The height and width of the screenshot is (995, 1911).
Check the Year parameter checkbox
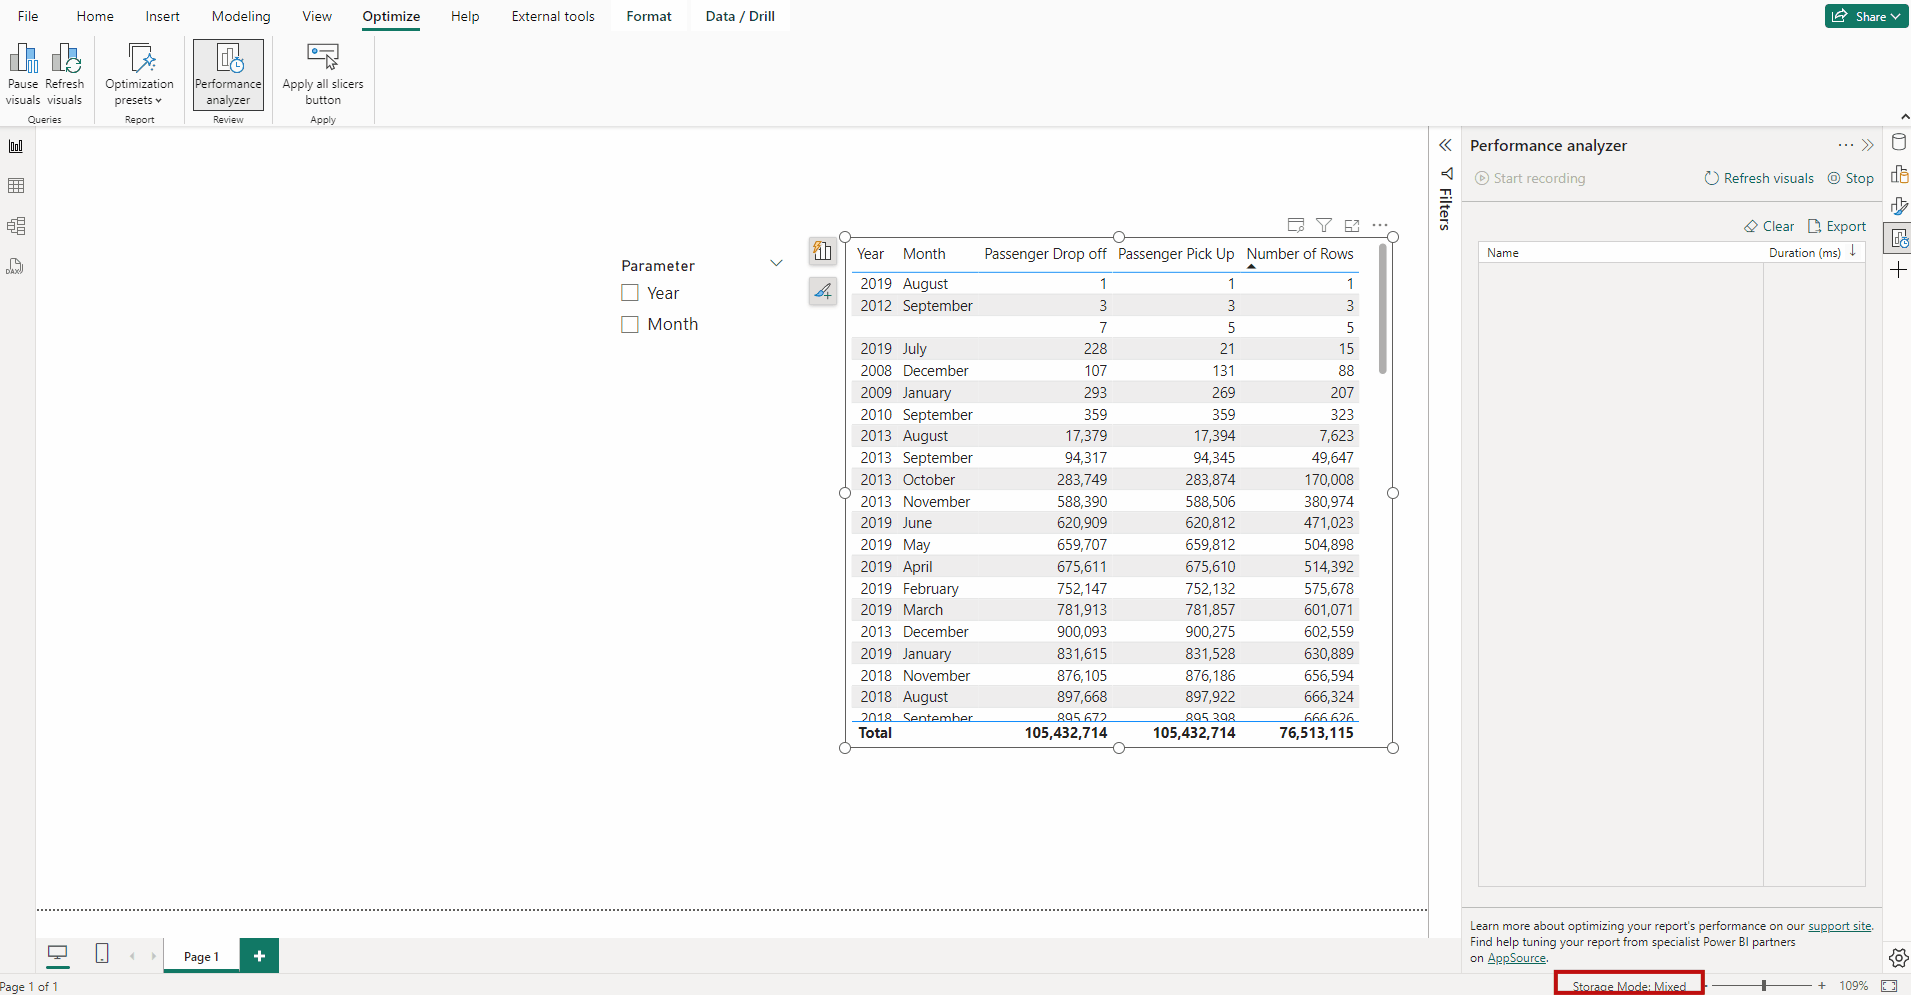coord(630,293)
